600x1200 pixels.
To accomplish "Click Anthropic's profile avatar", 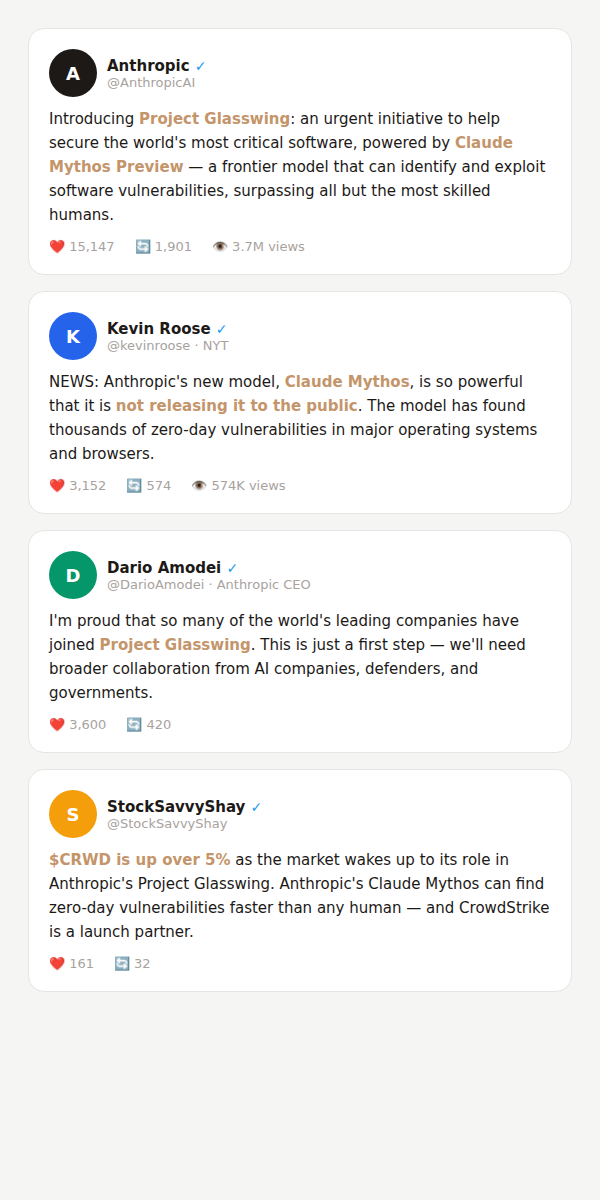I will click(x=73, y=73).
